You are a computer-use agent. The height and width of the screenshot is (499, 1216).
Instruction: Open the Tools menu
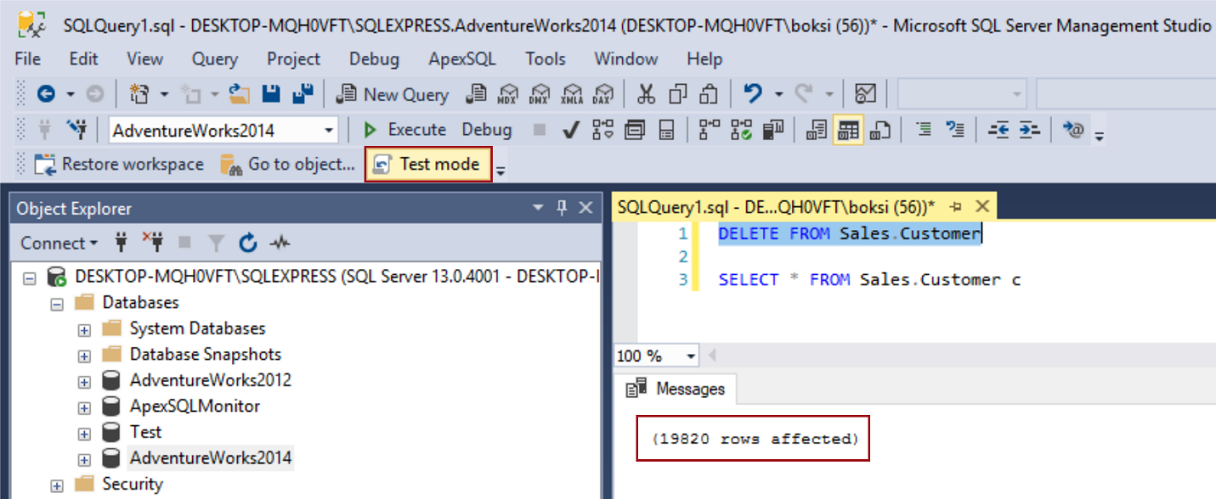click(545, 59)
